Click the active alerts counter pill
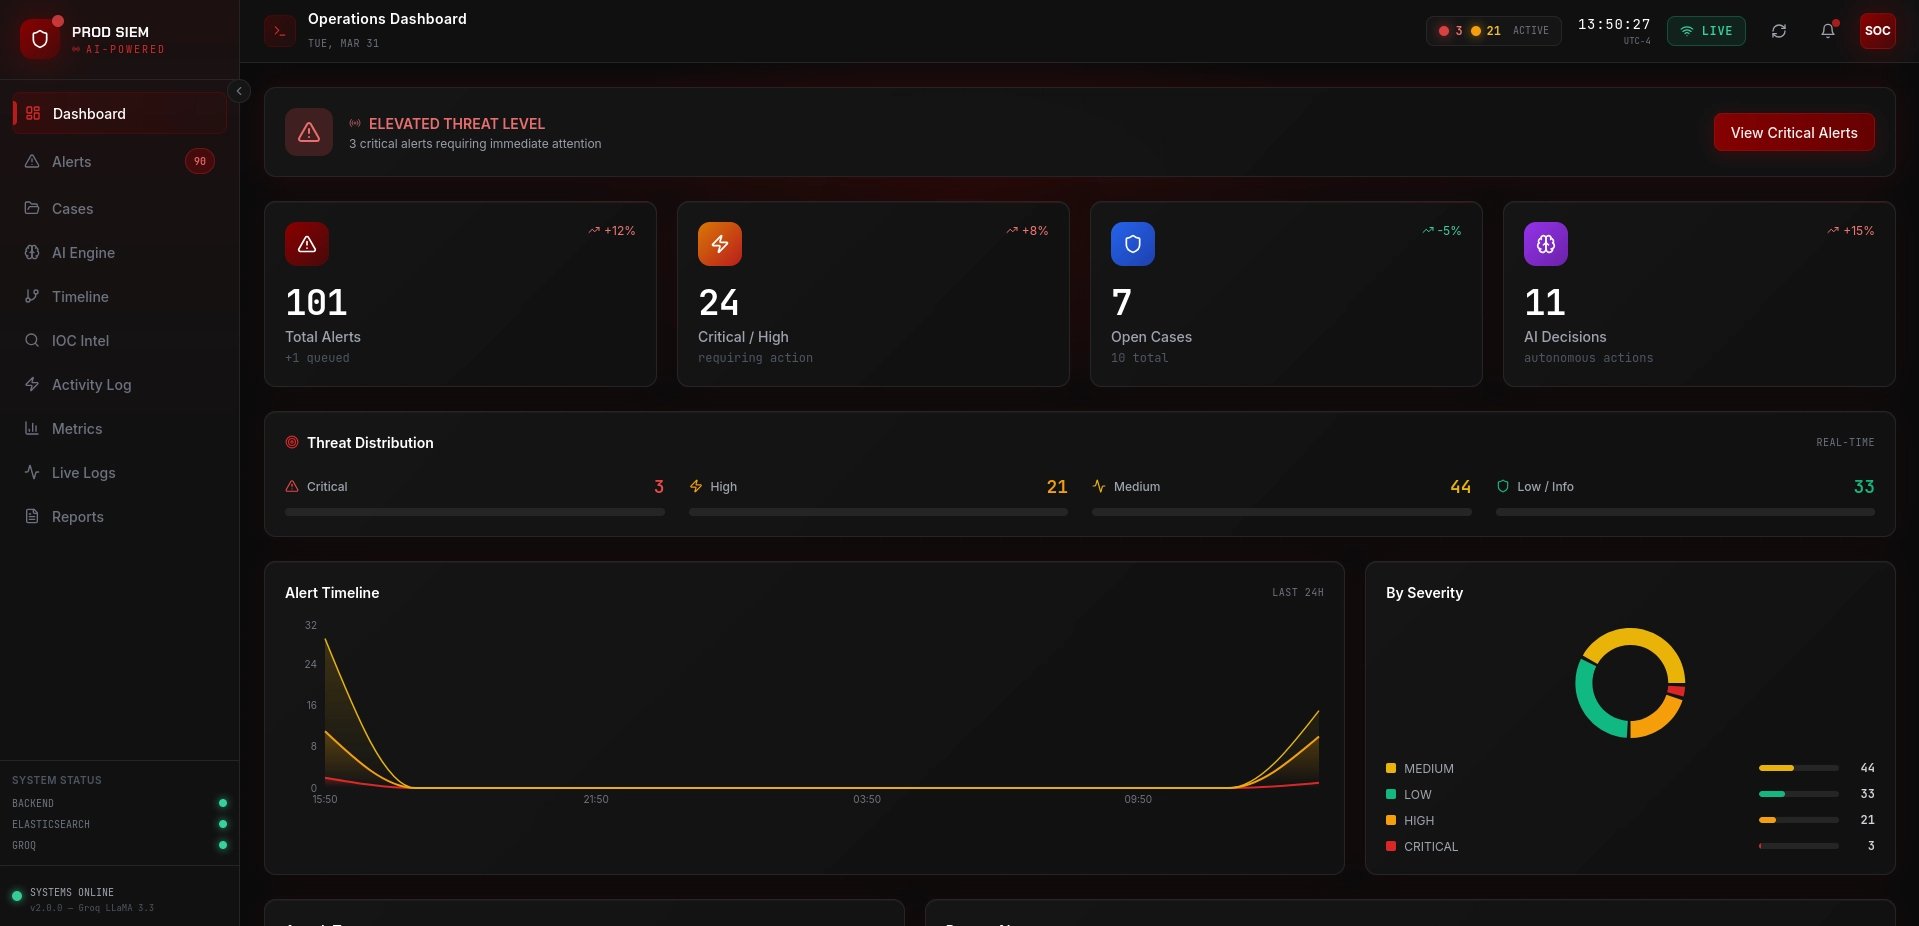 [1493, 31]
